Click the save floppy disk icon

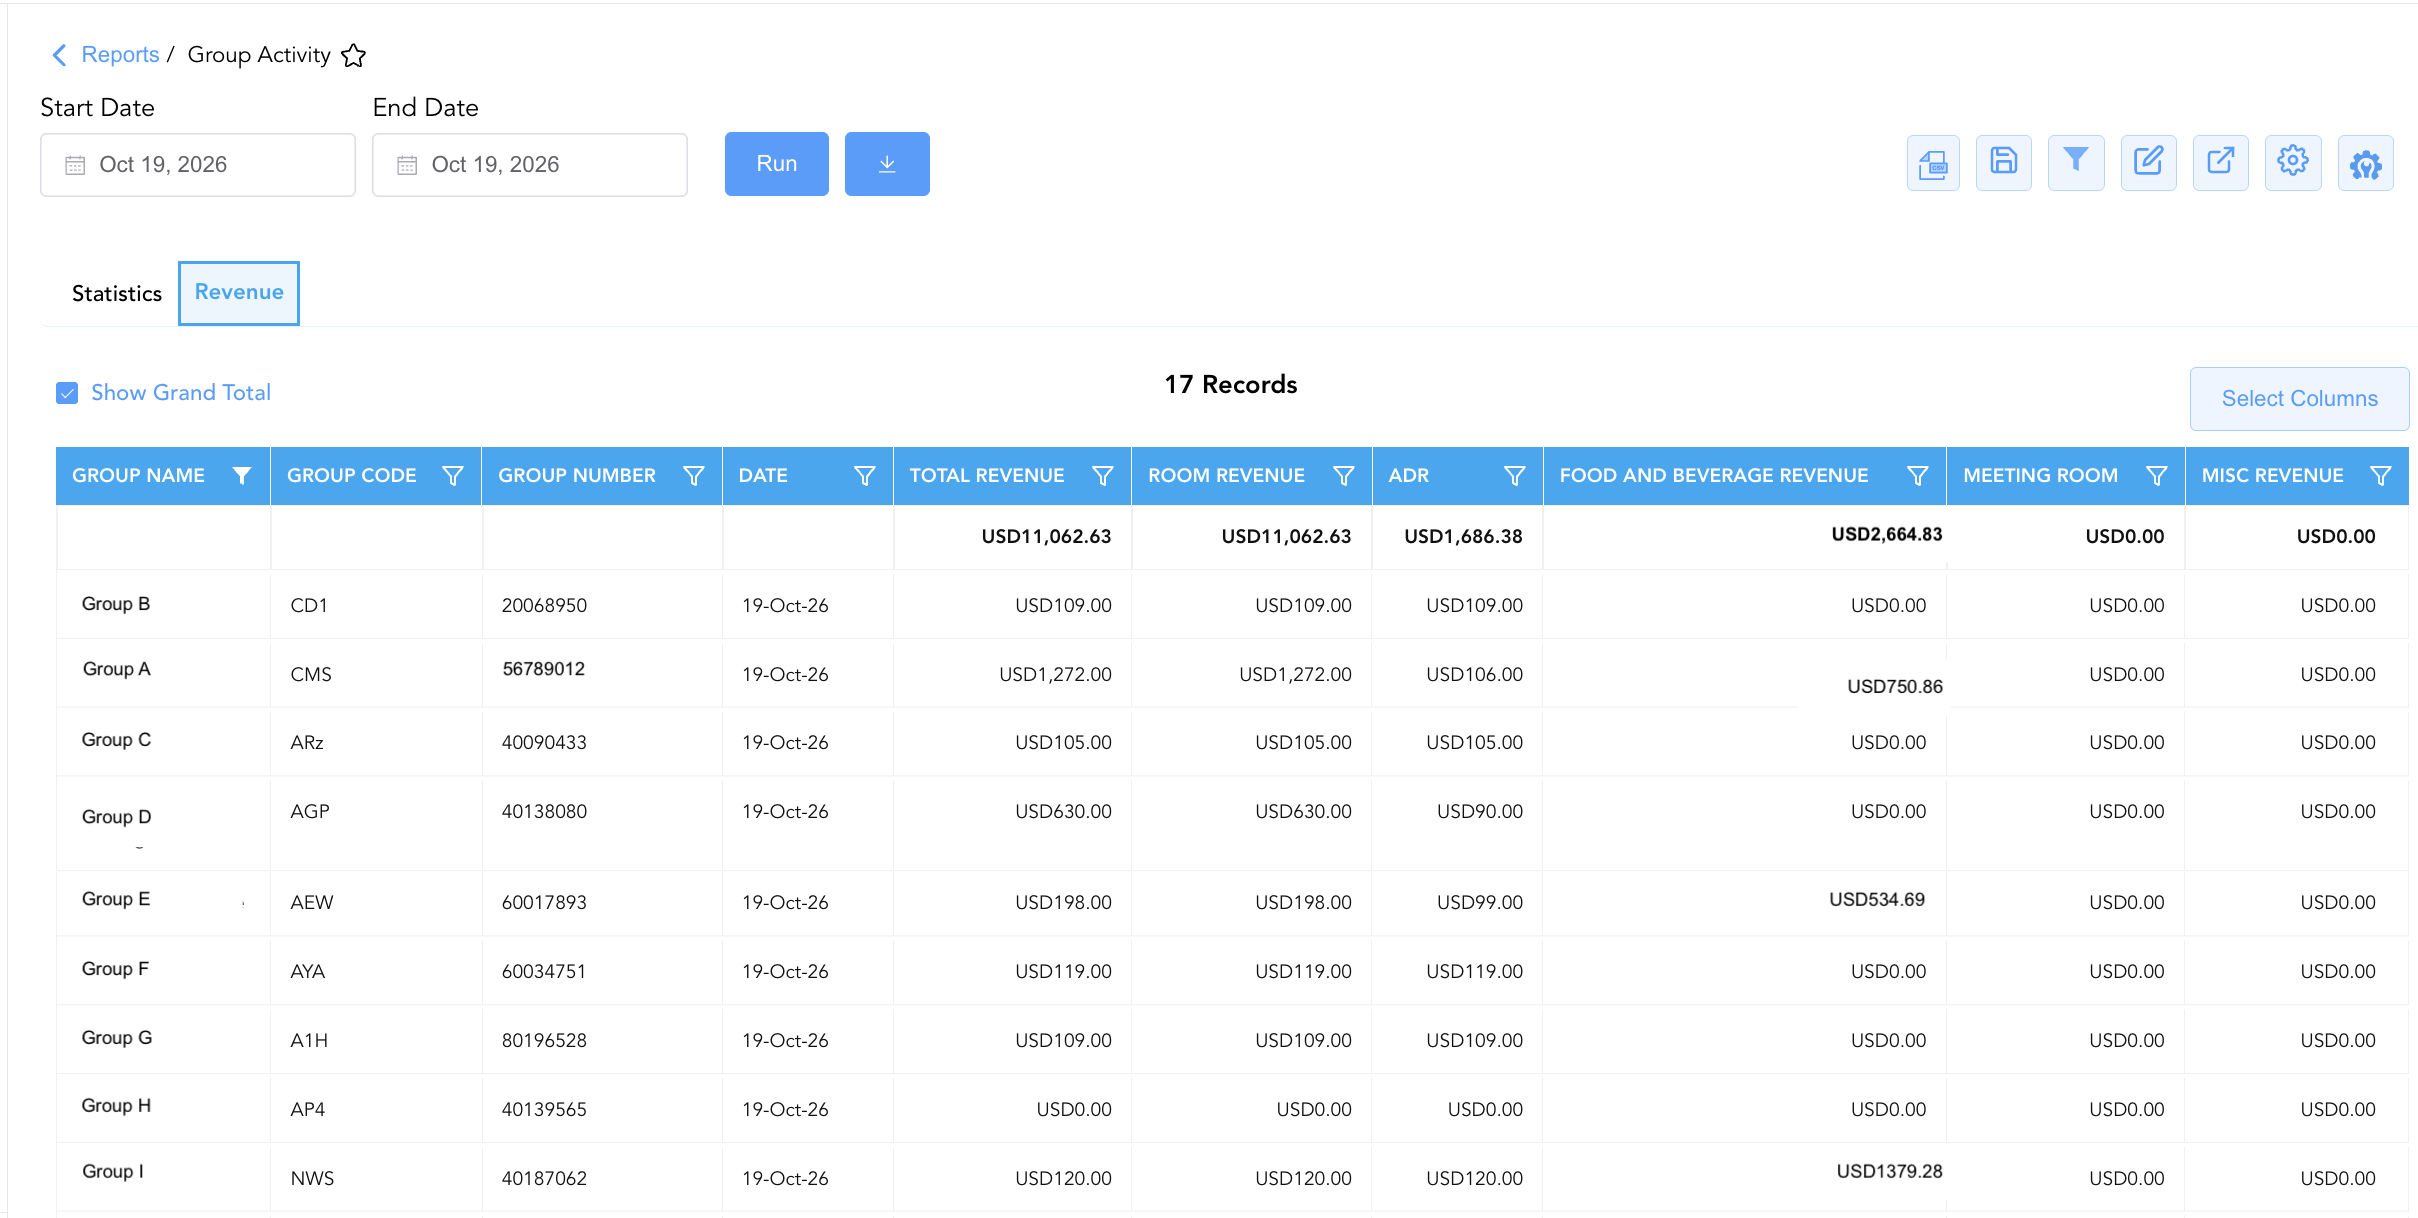(2003, 163)
